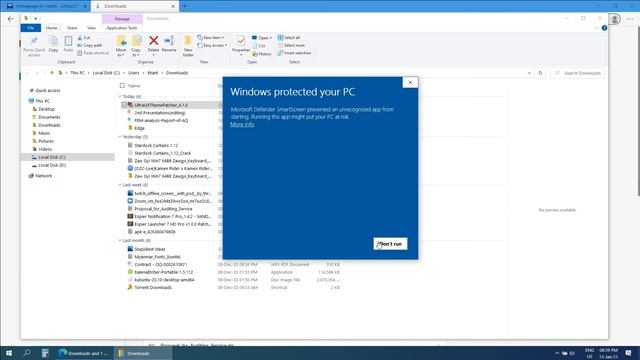Open the notification center icon
This screenshot has width=640, height=360.
629,353
